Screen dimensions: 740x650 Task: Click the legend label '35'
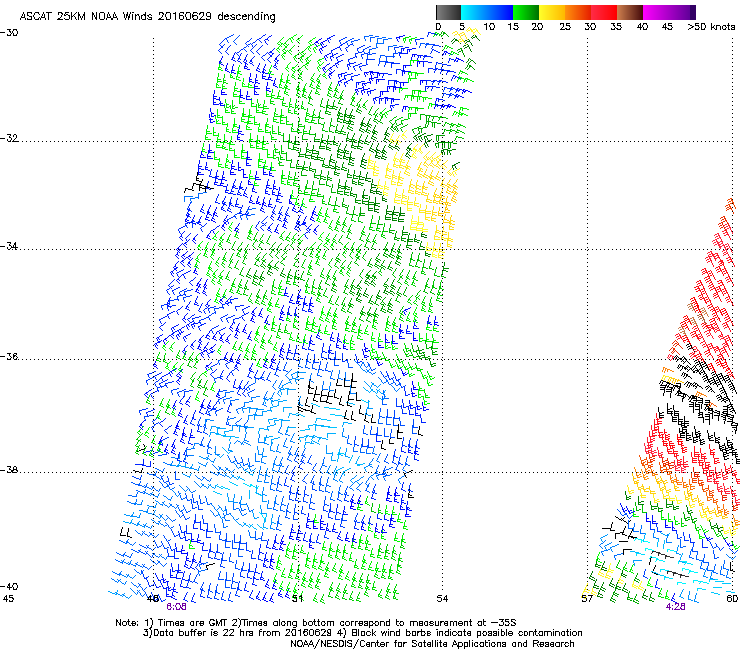click(x=616, y=27)
